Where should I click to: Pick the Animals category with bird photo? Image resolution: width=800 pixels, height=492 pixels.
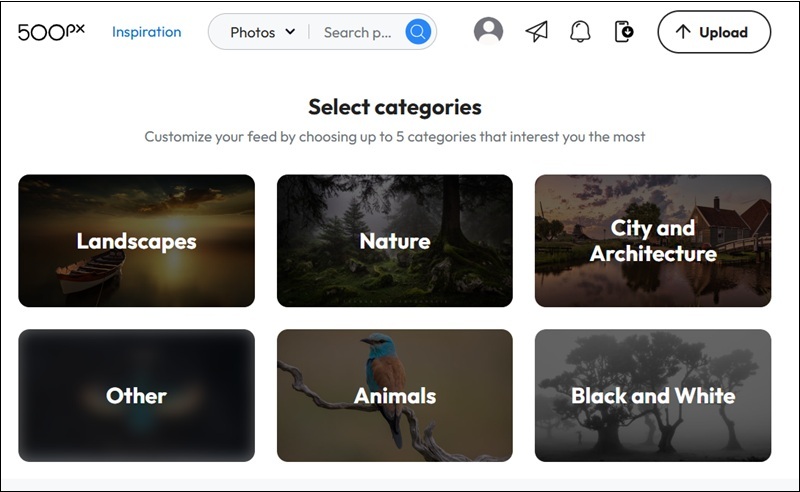[x=395, y=396]
